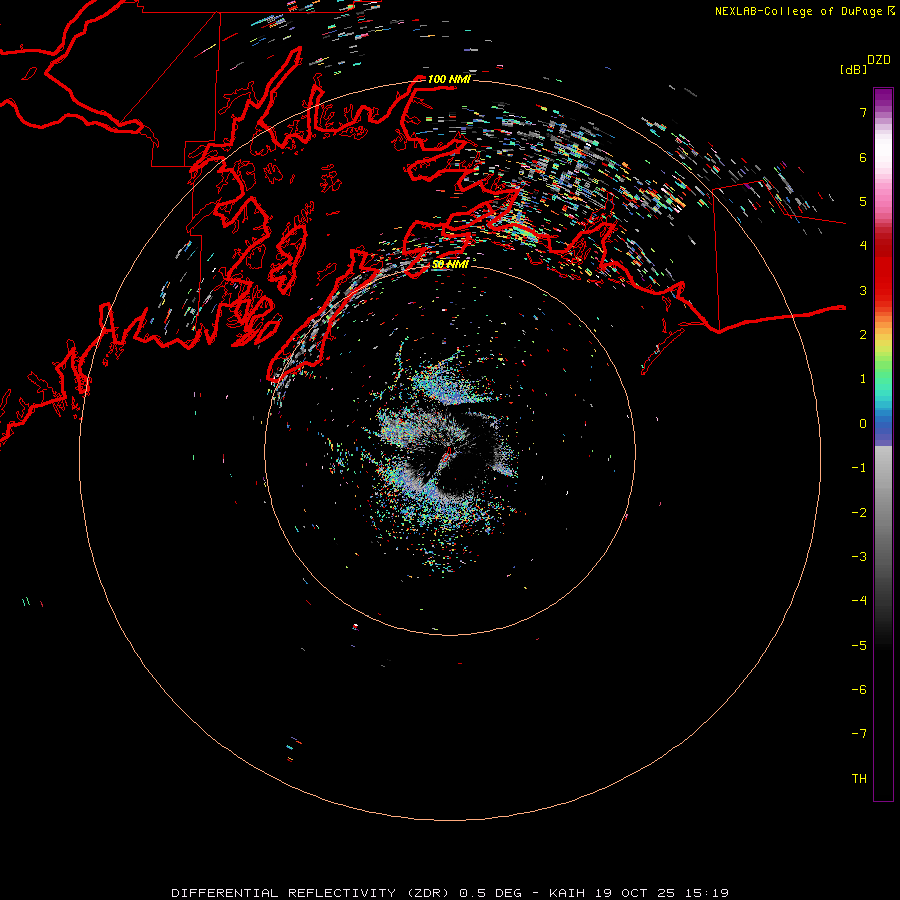This screenshot has width=900, height=900.
Task: Click the 5 value on colorbar
Action: click(863, 202)
